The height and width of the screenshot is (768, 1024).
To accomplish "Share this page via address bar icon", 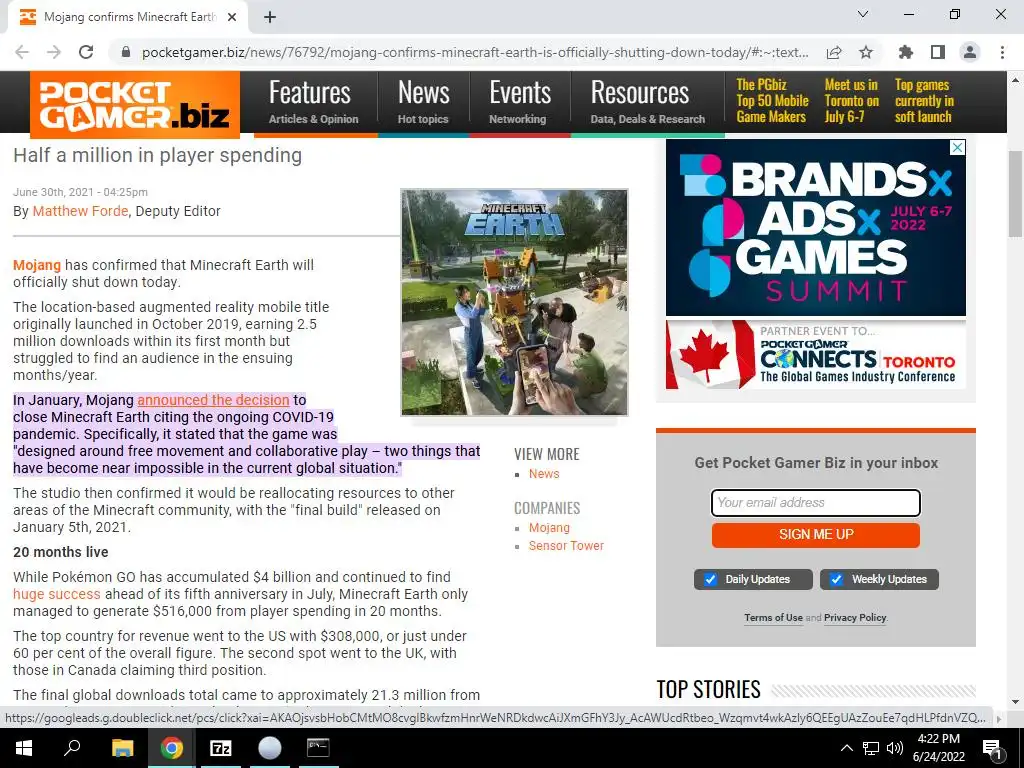I will (x=834, y=52).
